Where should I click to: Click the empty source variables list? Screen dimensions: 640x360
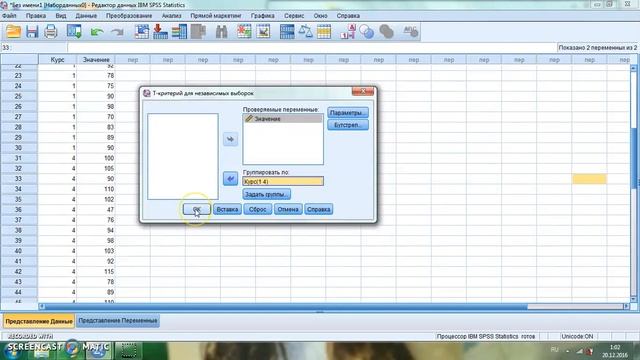click(x=182, y=156)
